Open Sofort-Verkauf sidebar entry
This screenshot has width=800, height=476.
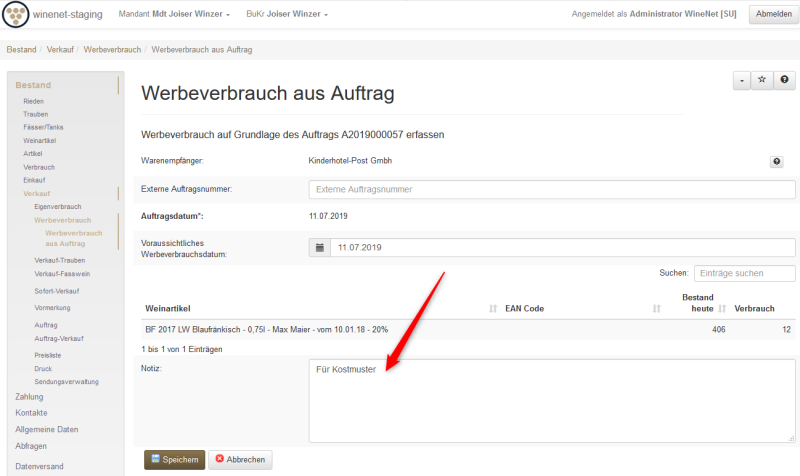coord(57,291)
